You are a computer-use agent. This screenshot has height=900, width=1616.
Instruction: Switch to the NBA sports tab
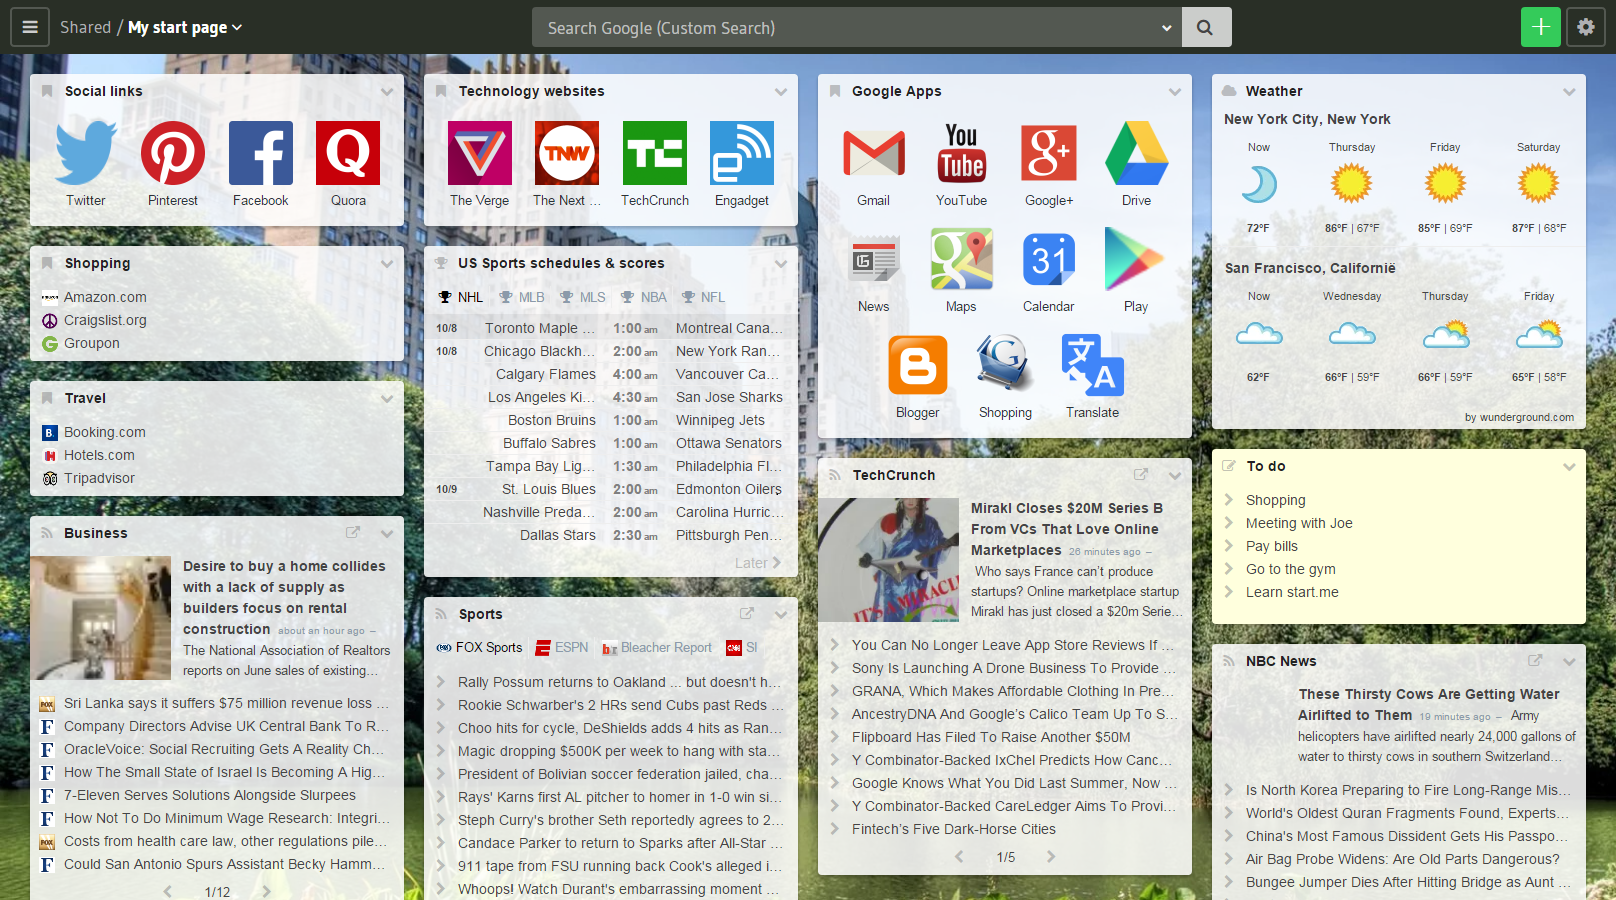643,297
